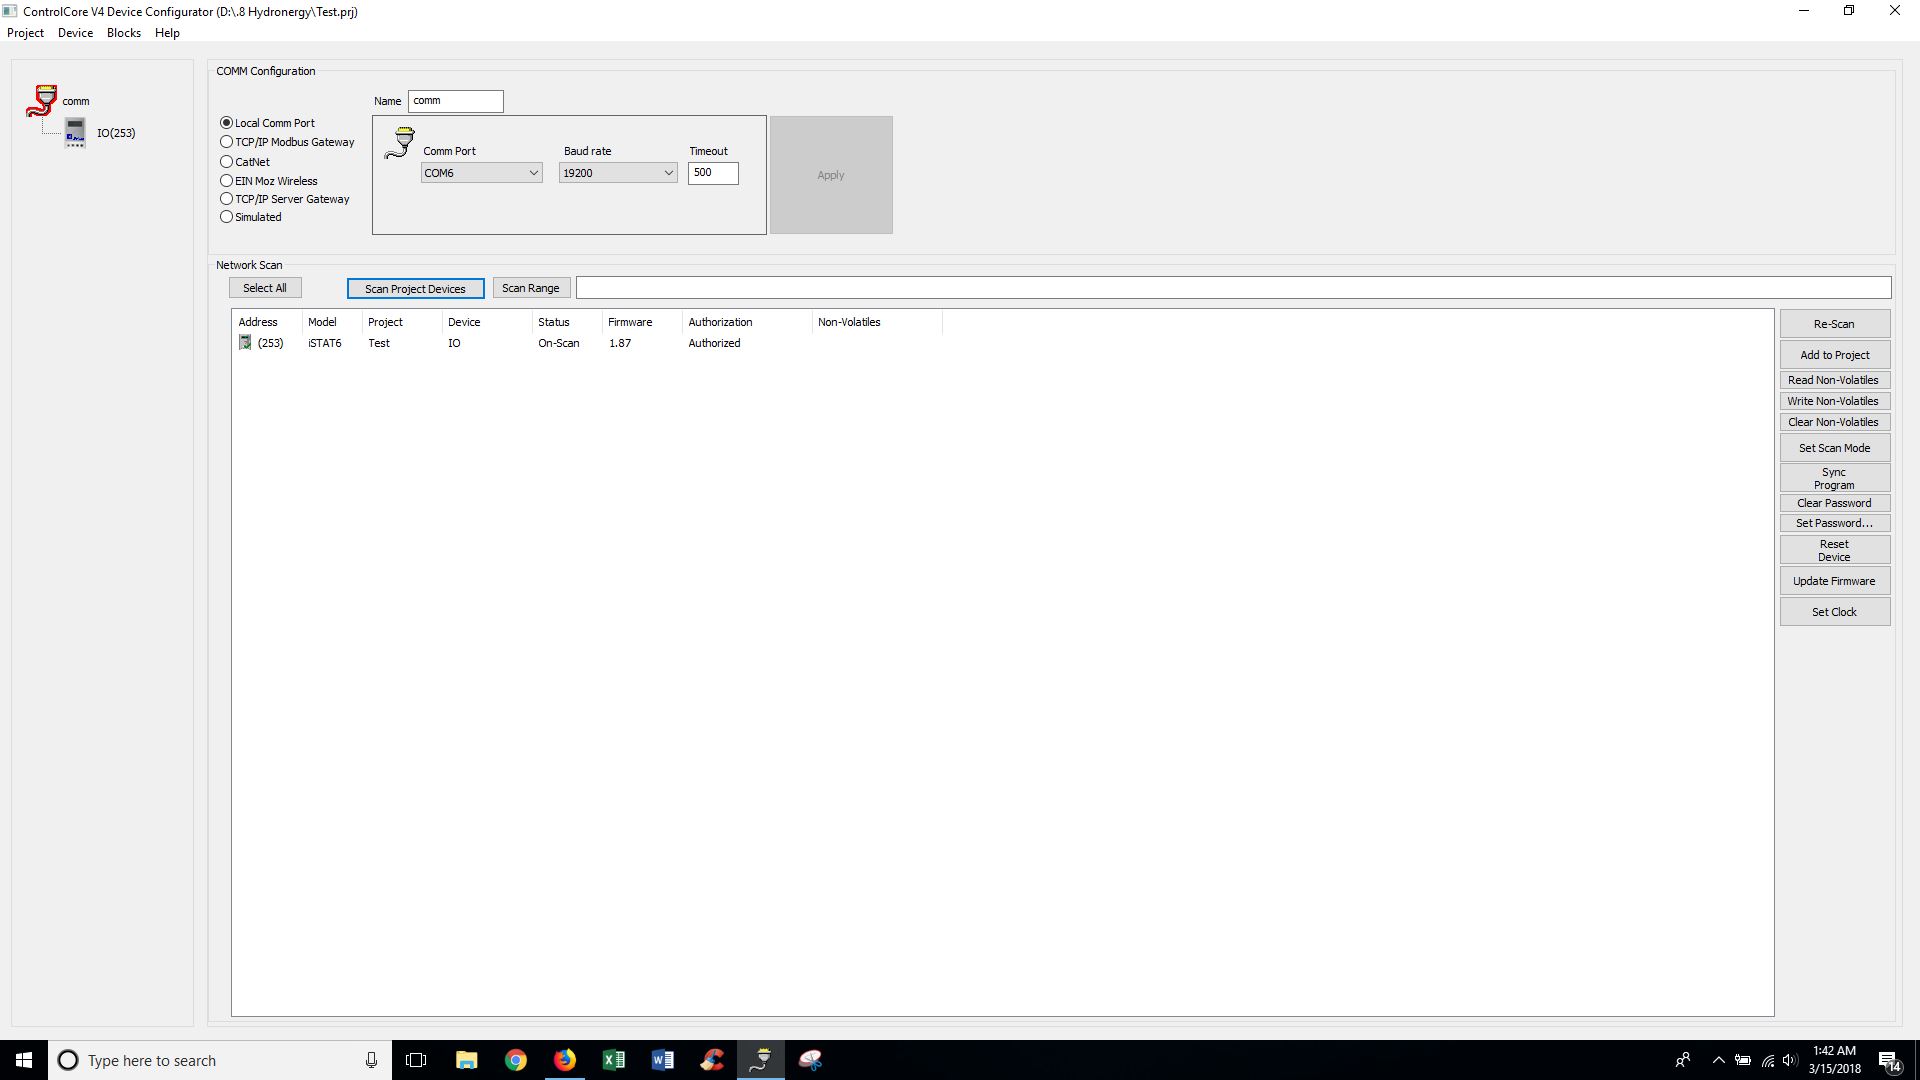Select TCP/IP Modbus Gateway option
This screenshot has height=1080, width=1920.
click(x=227, y=142)
